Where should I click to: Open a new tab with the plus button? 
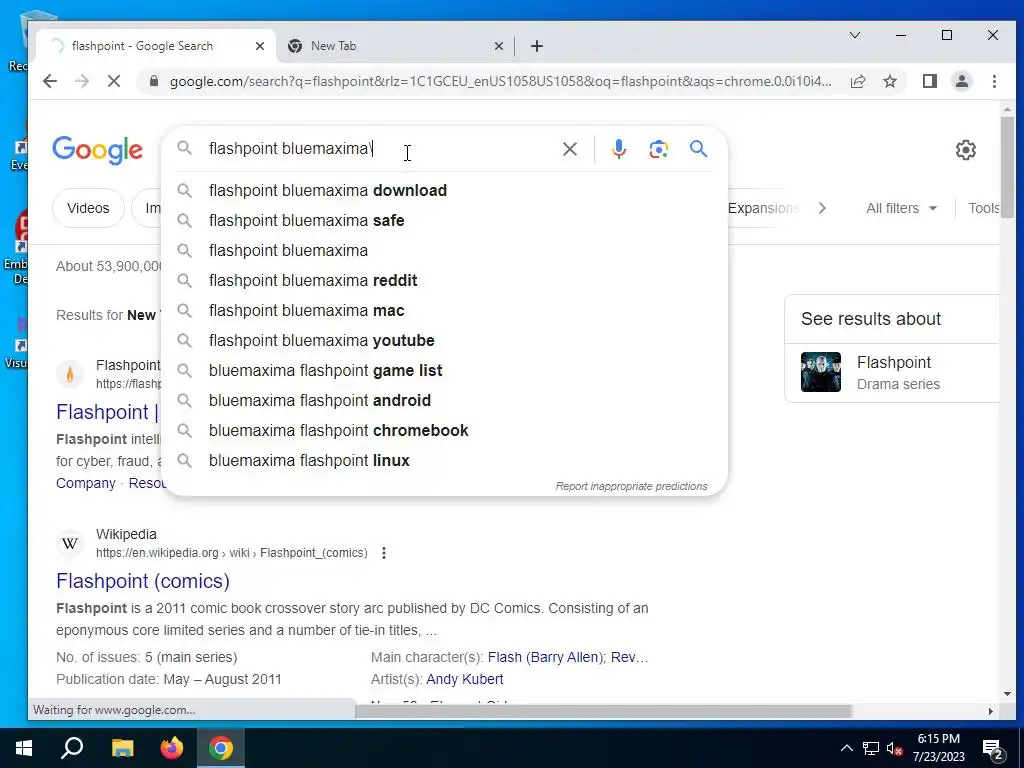[537, 46]
